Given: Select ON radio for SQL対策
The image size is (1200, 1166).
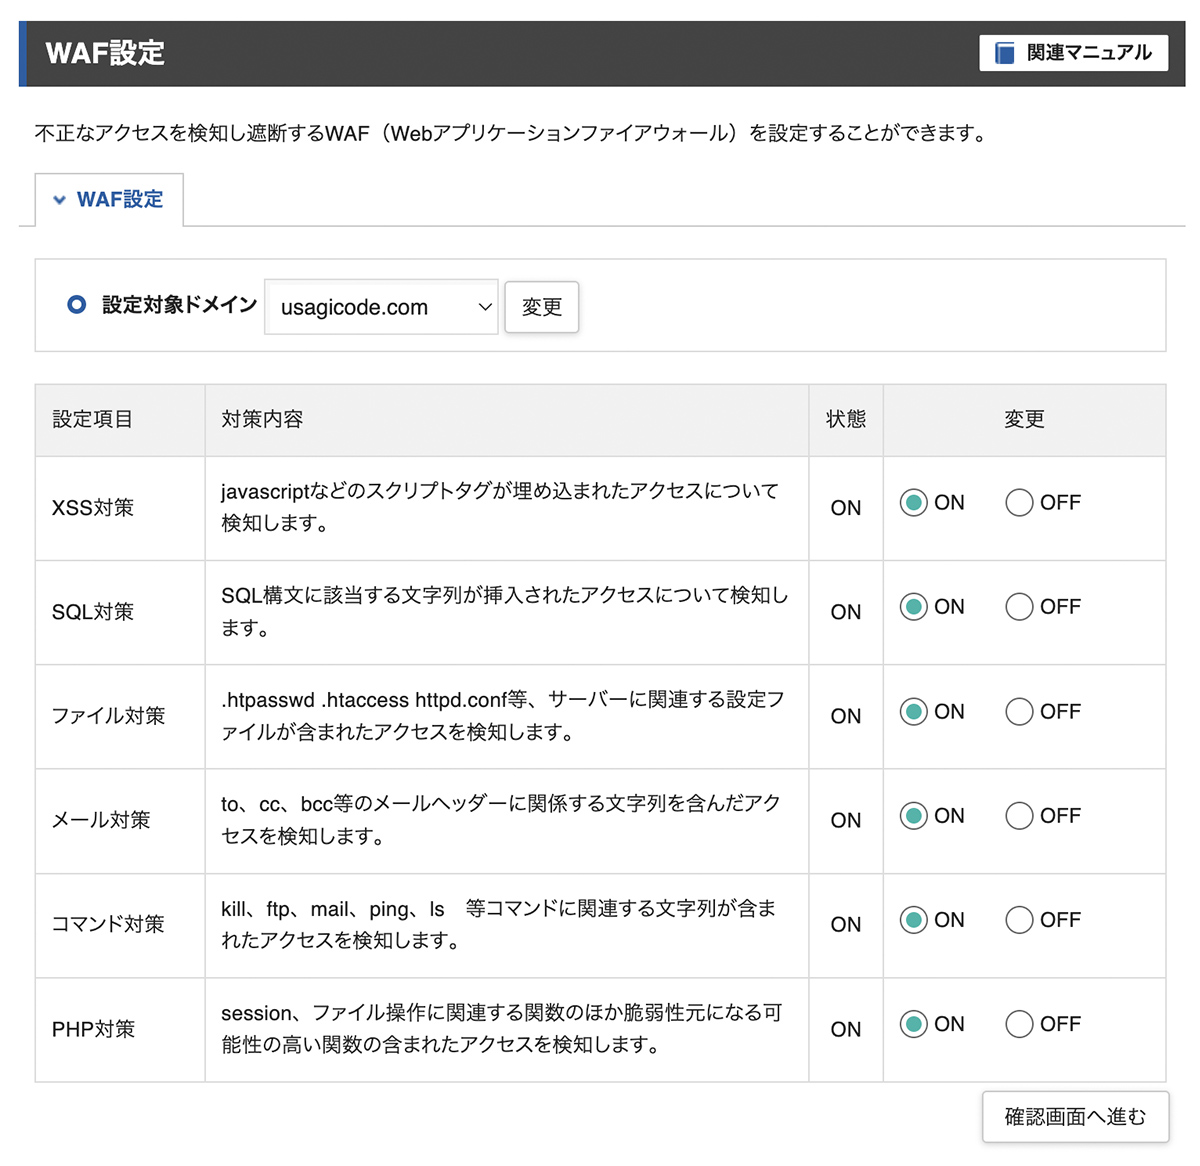Looking at the screenshot, I should [x=913, y=606].
